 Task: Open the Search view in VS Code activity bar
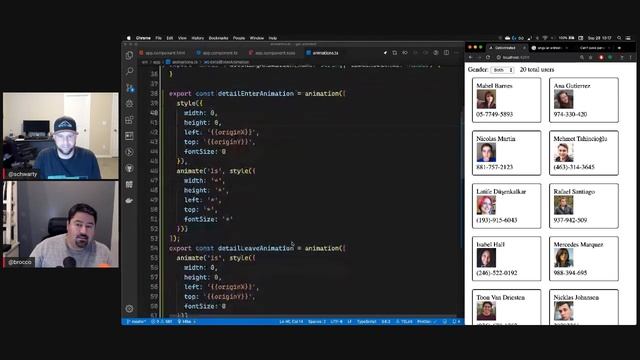[x=129, y=71]
